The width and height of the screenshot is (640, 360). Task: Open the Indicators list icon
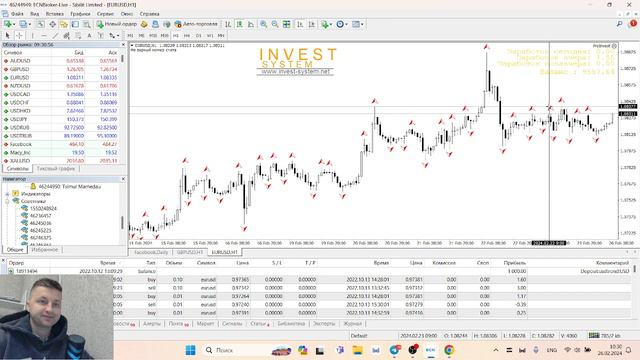point(325,24)
